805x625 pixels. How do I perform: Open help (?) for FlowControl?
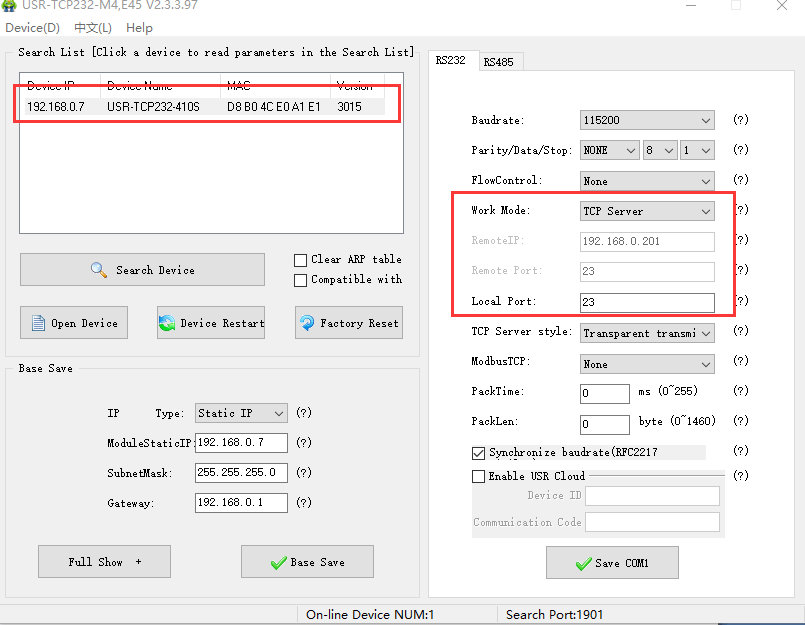click(741, 180)
